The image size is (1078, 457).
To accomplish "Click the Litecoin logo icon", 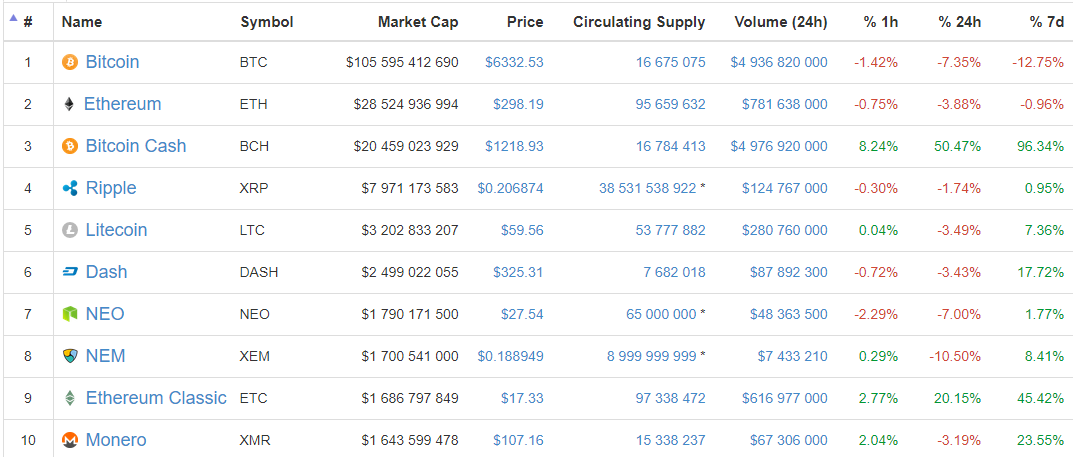I will pos(70,230).
